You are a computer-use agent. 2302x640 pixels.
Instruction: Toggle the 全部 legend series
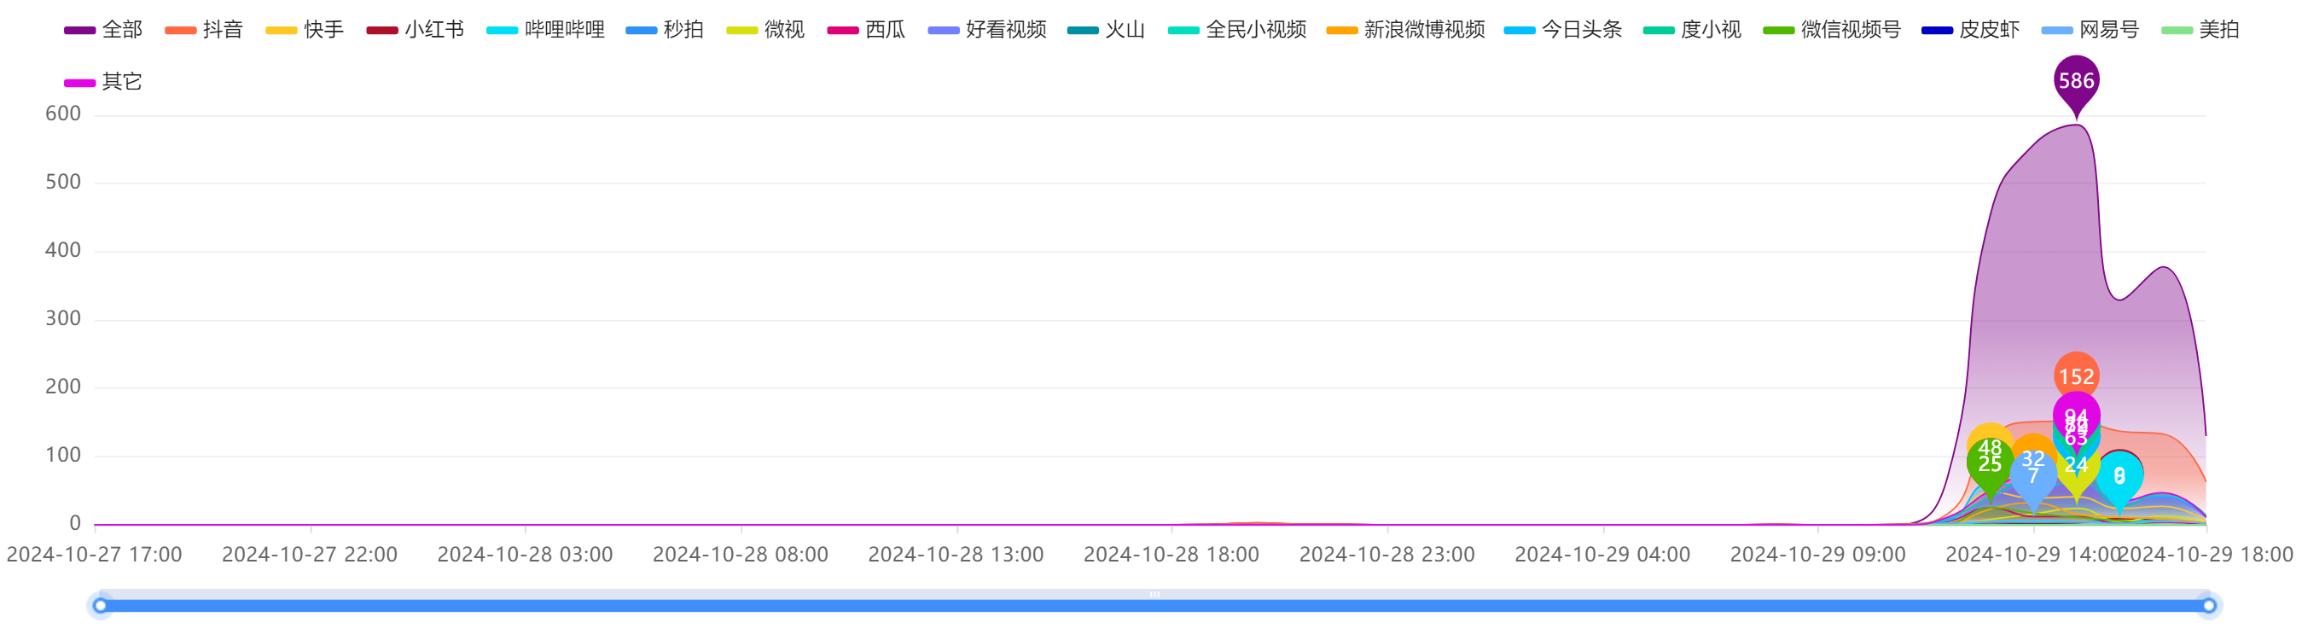coord(104,30)
